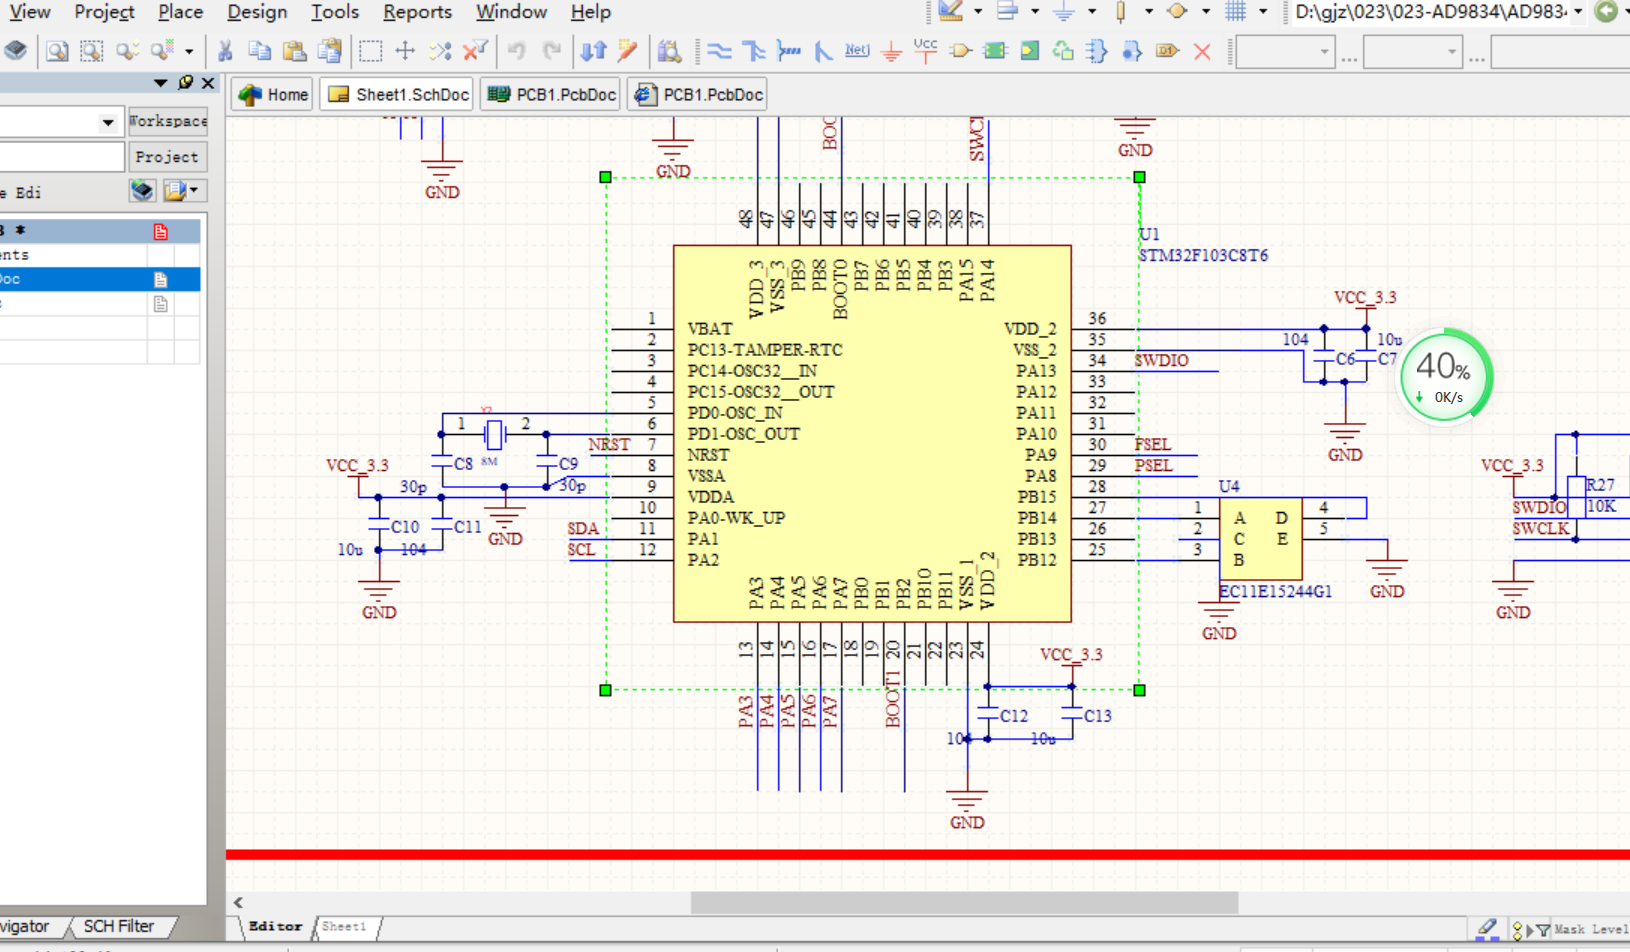Click the Mask Level button
The height and width of the screenshot is (952, 1630).
click(1589, 929)
